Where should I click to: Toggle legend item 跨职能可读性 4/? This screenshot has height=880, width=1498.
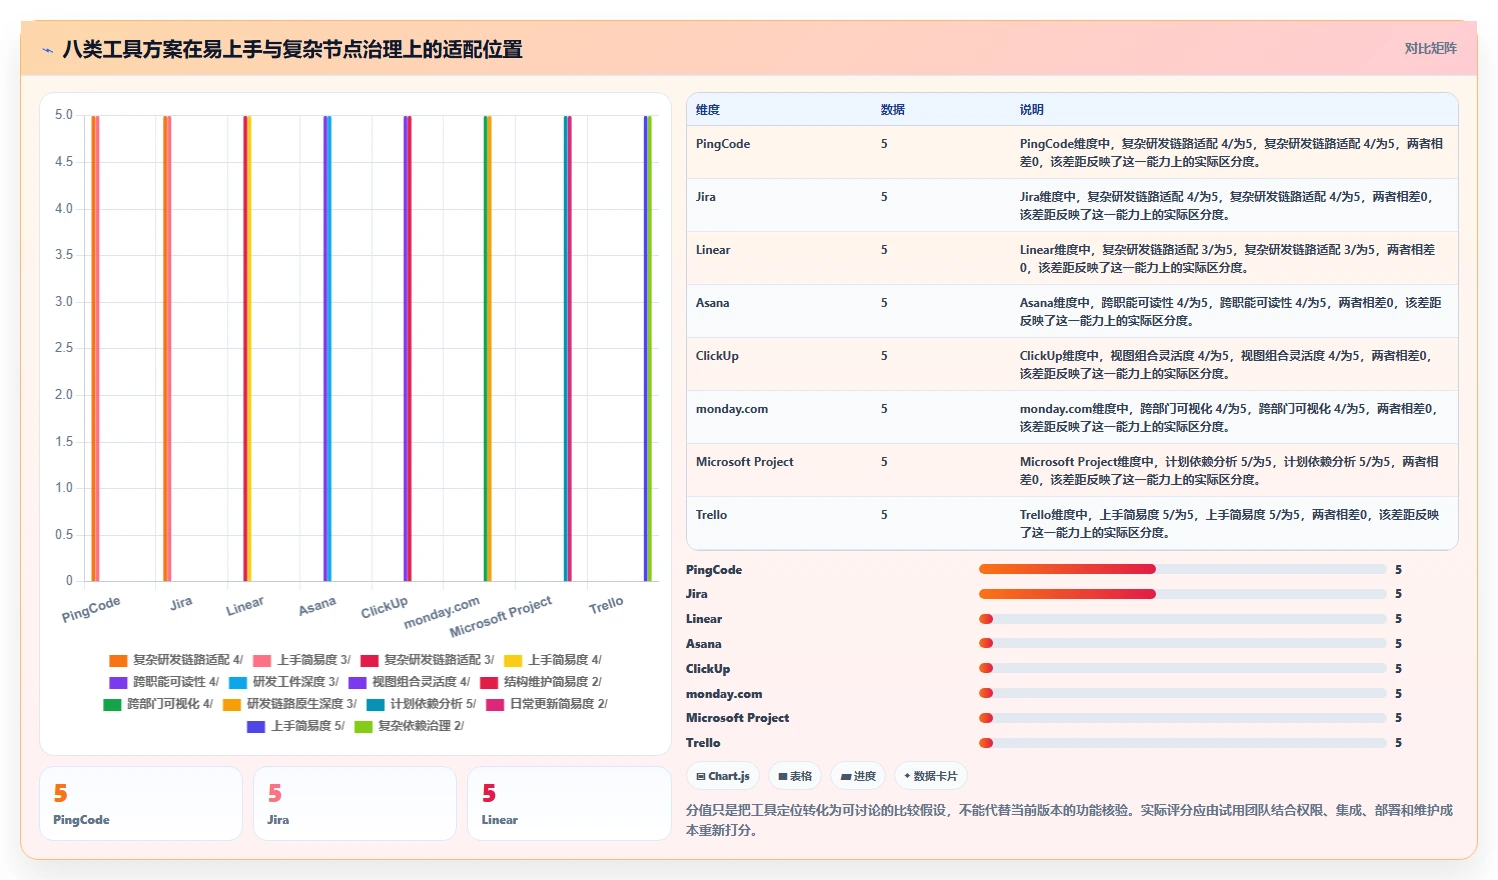click(164, 682)
